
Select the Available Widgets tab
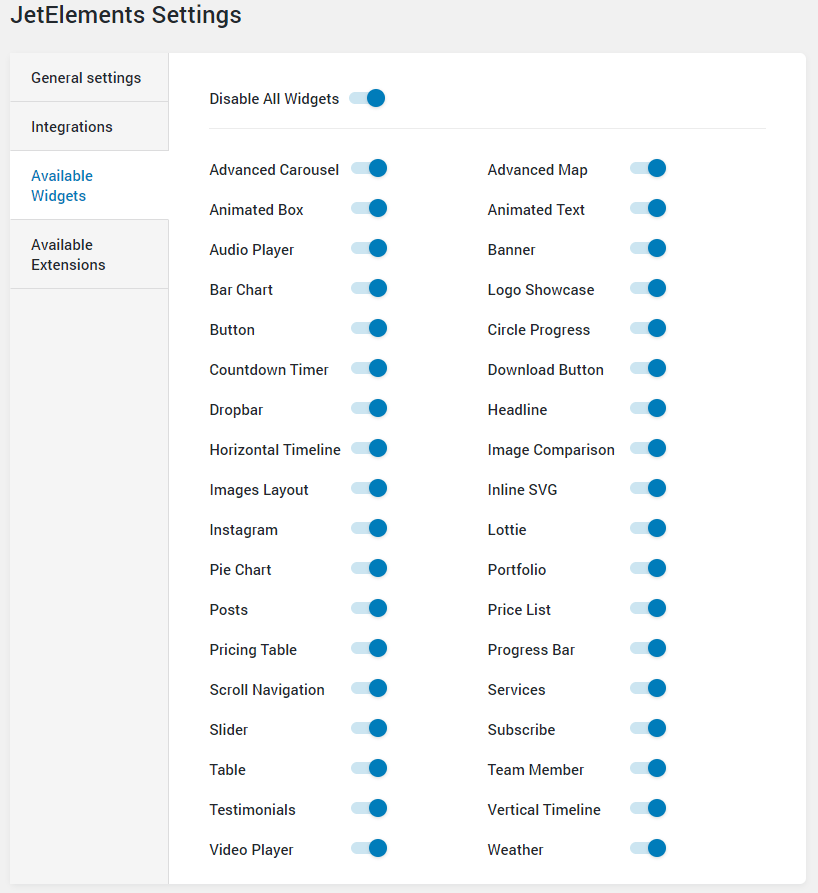coord(62,186)
